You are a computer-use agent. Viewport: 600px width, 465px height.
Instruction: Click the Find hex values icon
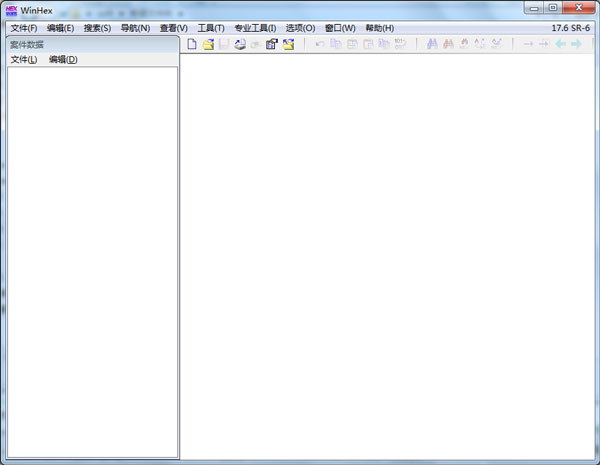tap(448, 44)
